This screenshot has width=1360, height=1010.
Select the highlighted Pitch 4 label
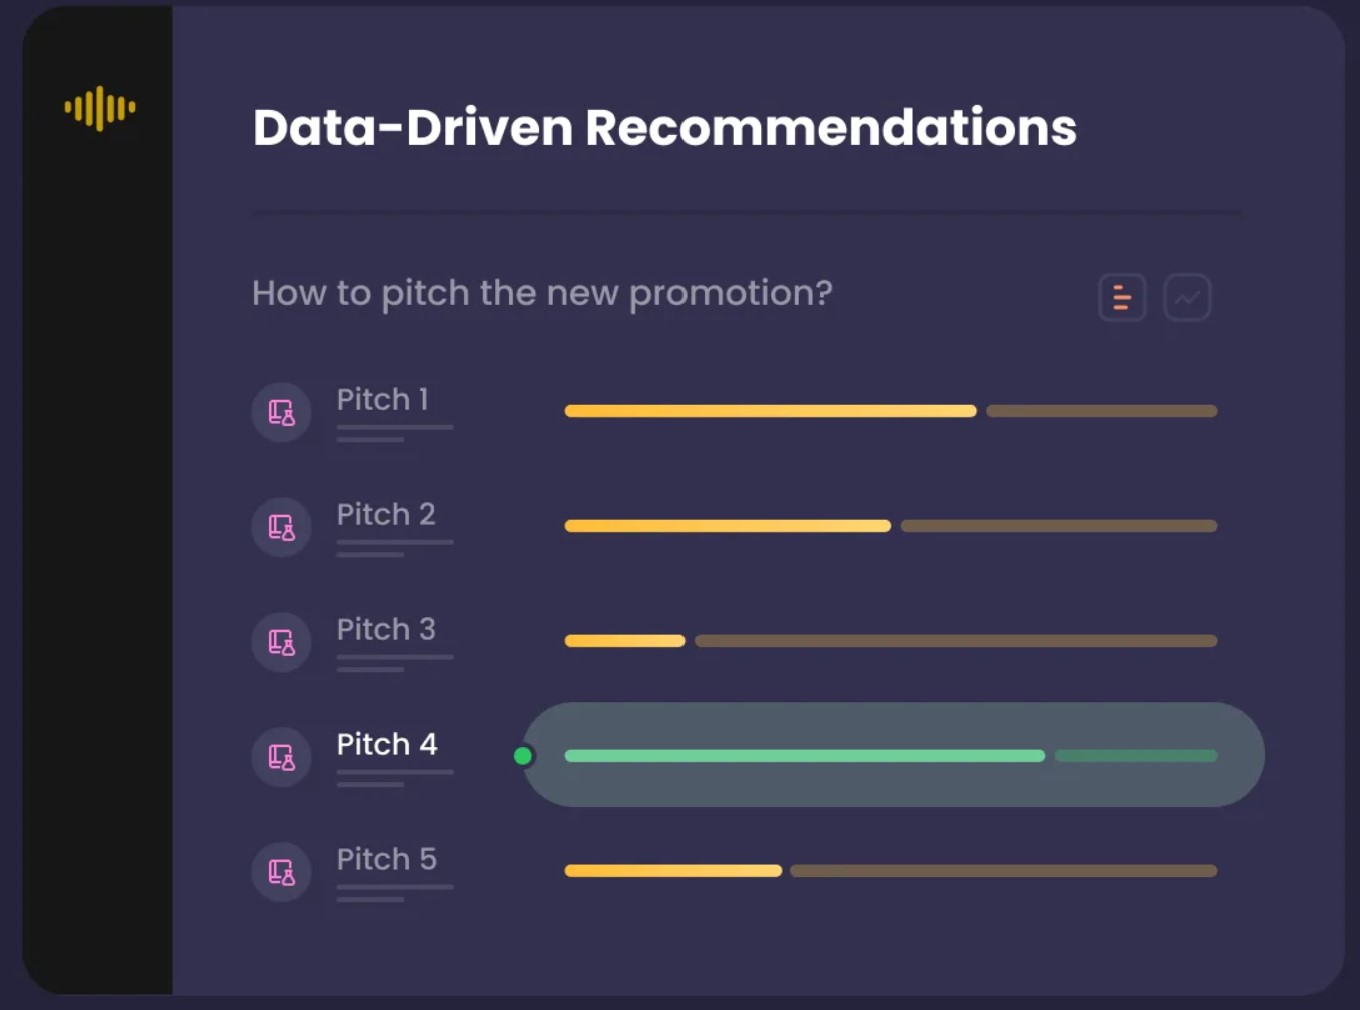point(387,744)
